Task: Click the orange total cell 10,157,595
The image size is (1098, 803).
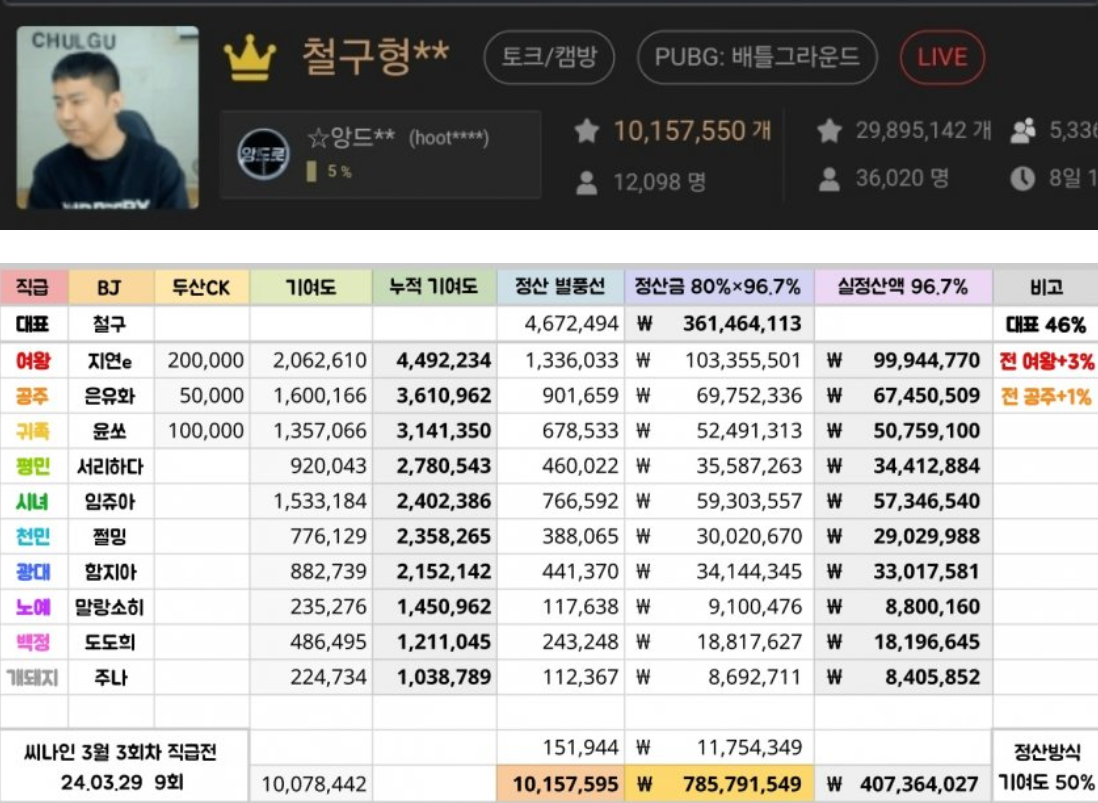Action: pos(560,784)
